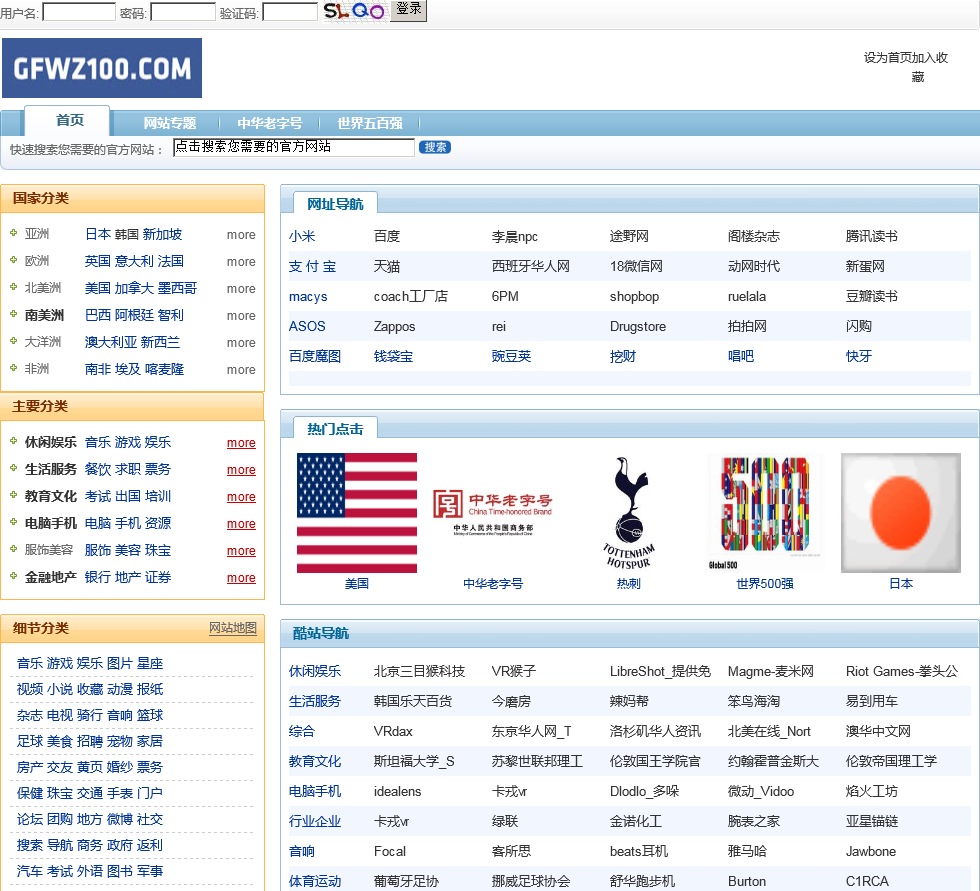This screenshot has height=891, width=980.
Task: Open the macys link
Action: click(308, 296)
